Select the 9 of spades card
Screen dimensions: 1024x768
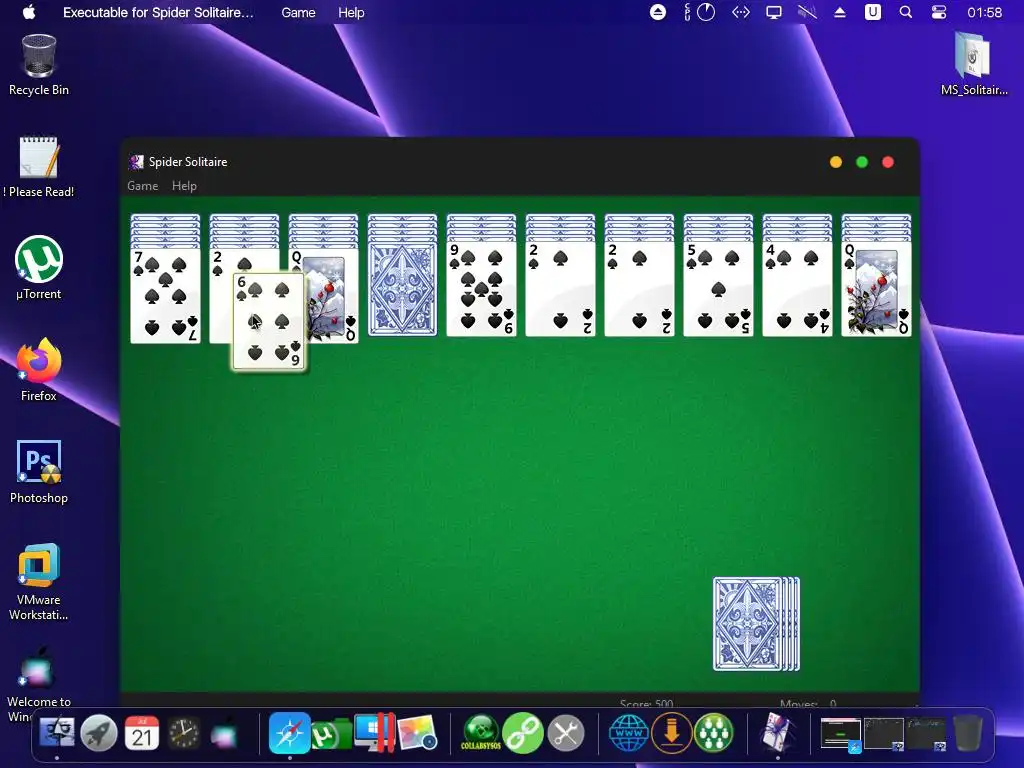point(481,289)
